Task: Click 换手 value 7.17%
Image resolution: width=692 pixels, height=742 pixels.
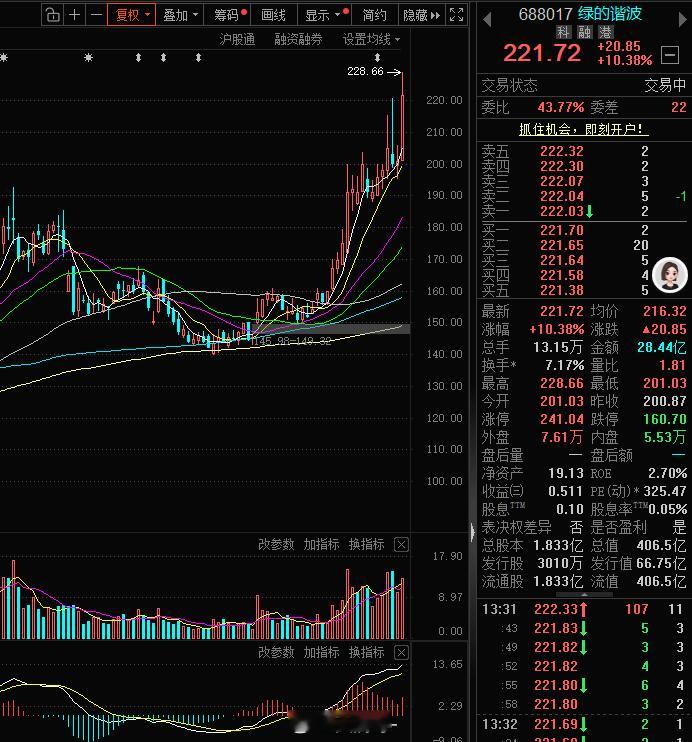Action: point(564,365)
